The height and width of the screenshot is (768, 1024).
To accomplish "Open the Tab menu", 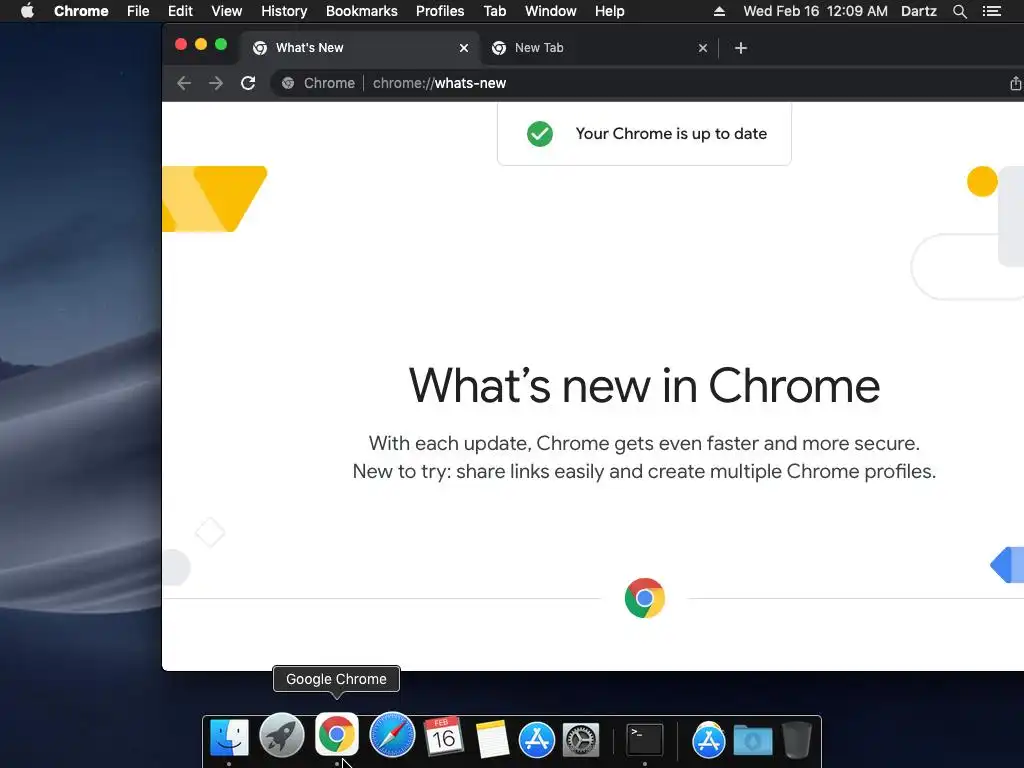I will tap(494, 11).
